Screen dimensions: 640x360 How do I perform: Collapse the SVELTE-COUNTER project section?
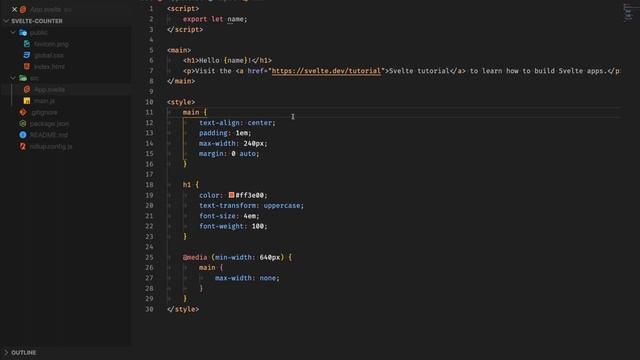(x=6, y=21)
